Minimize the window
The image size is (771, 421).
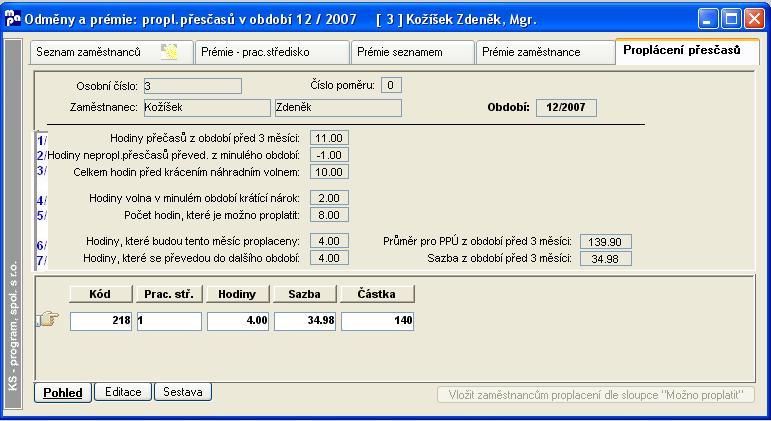(x=708, y=19)
